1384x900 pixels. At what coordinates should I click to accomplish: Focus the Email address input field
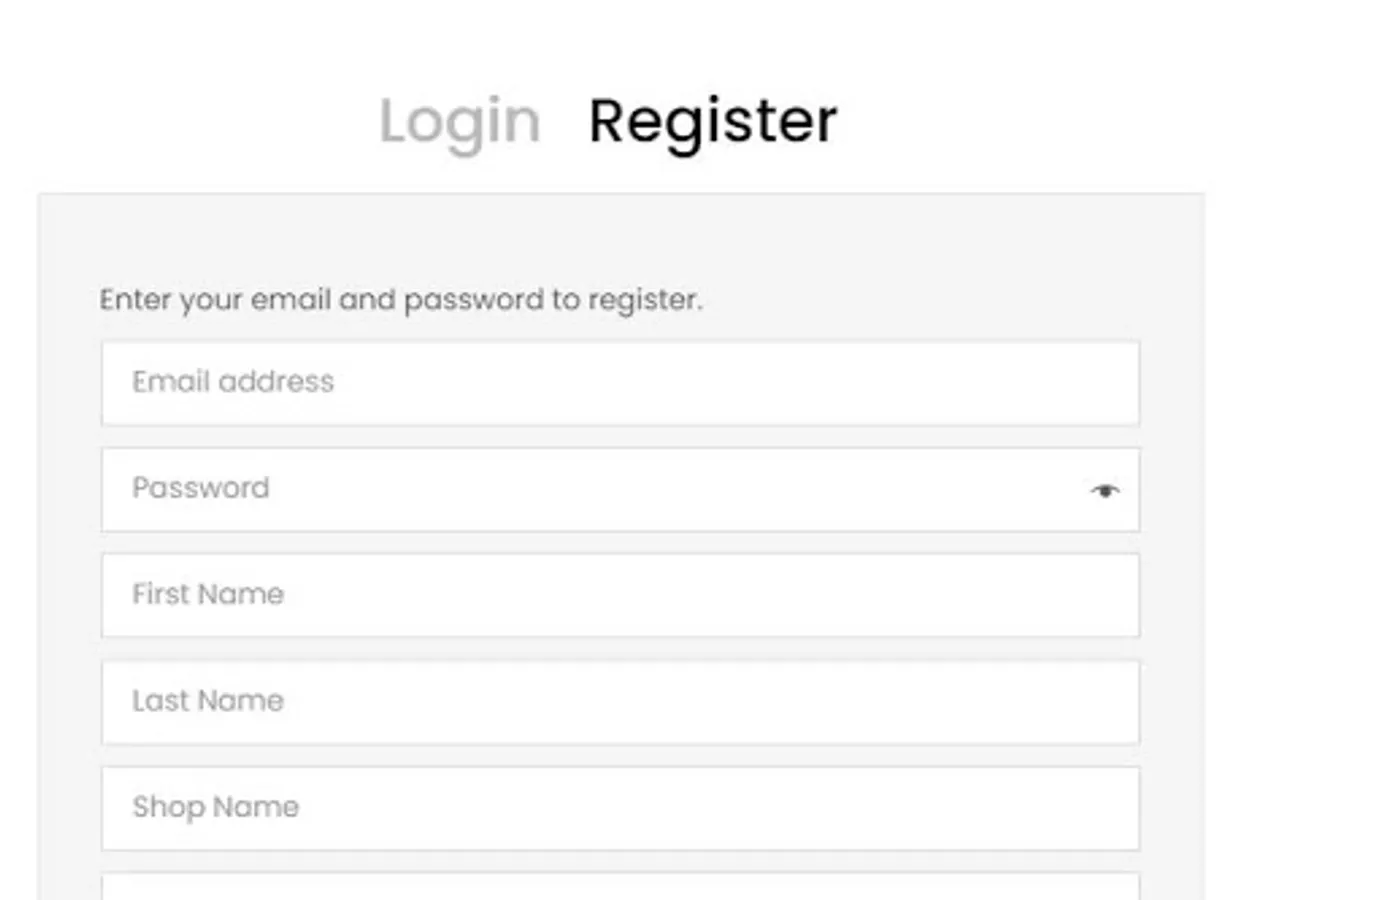(620, 383)
